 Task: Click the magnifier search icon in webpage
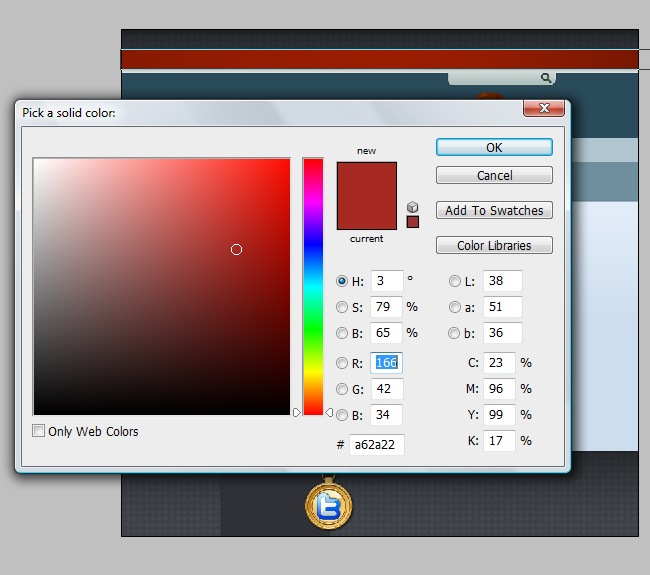[546, 78]
